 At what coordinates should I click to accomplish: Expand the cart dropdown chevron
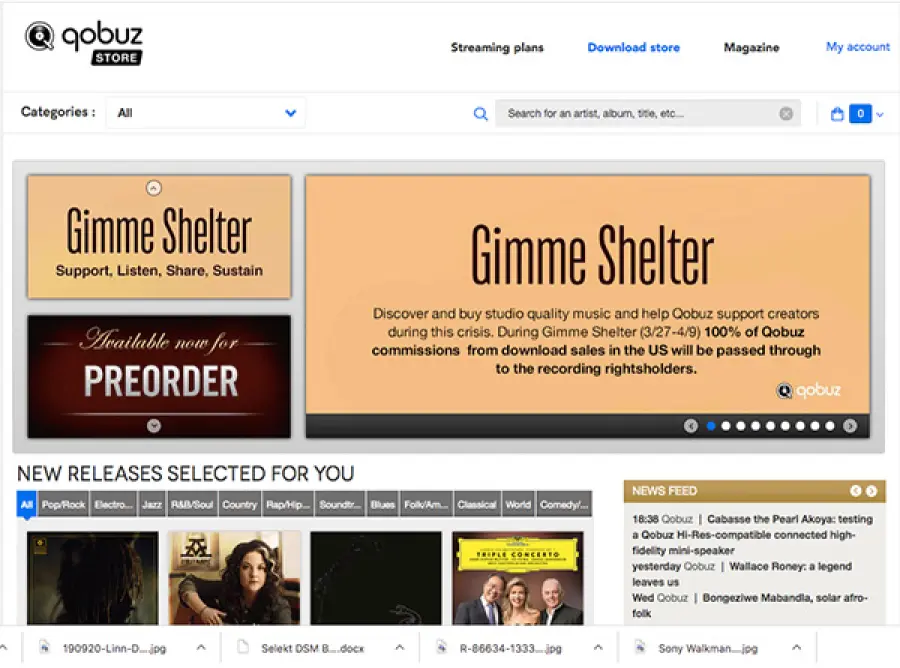click(x=880, y=115)
